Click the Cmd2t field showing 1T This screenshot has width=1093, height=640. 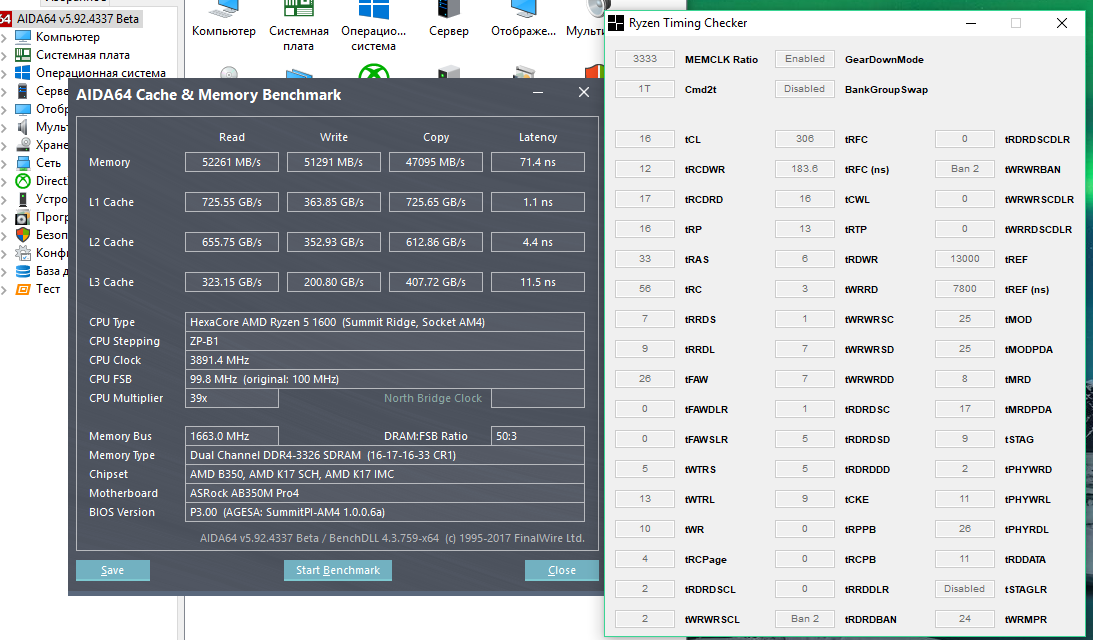(x=645, y=89)
